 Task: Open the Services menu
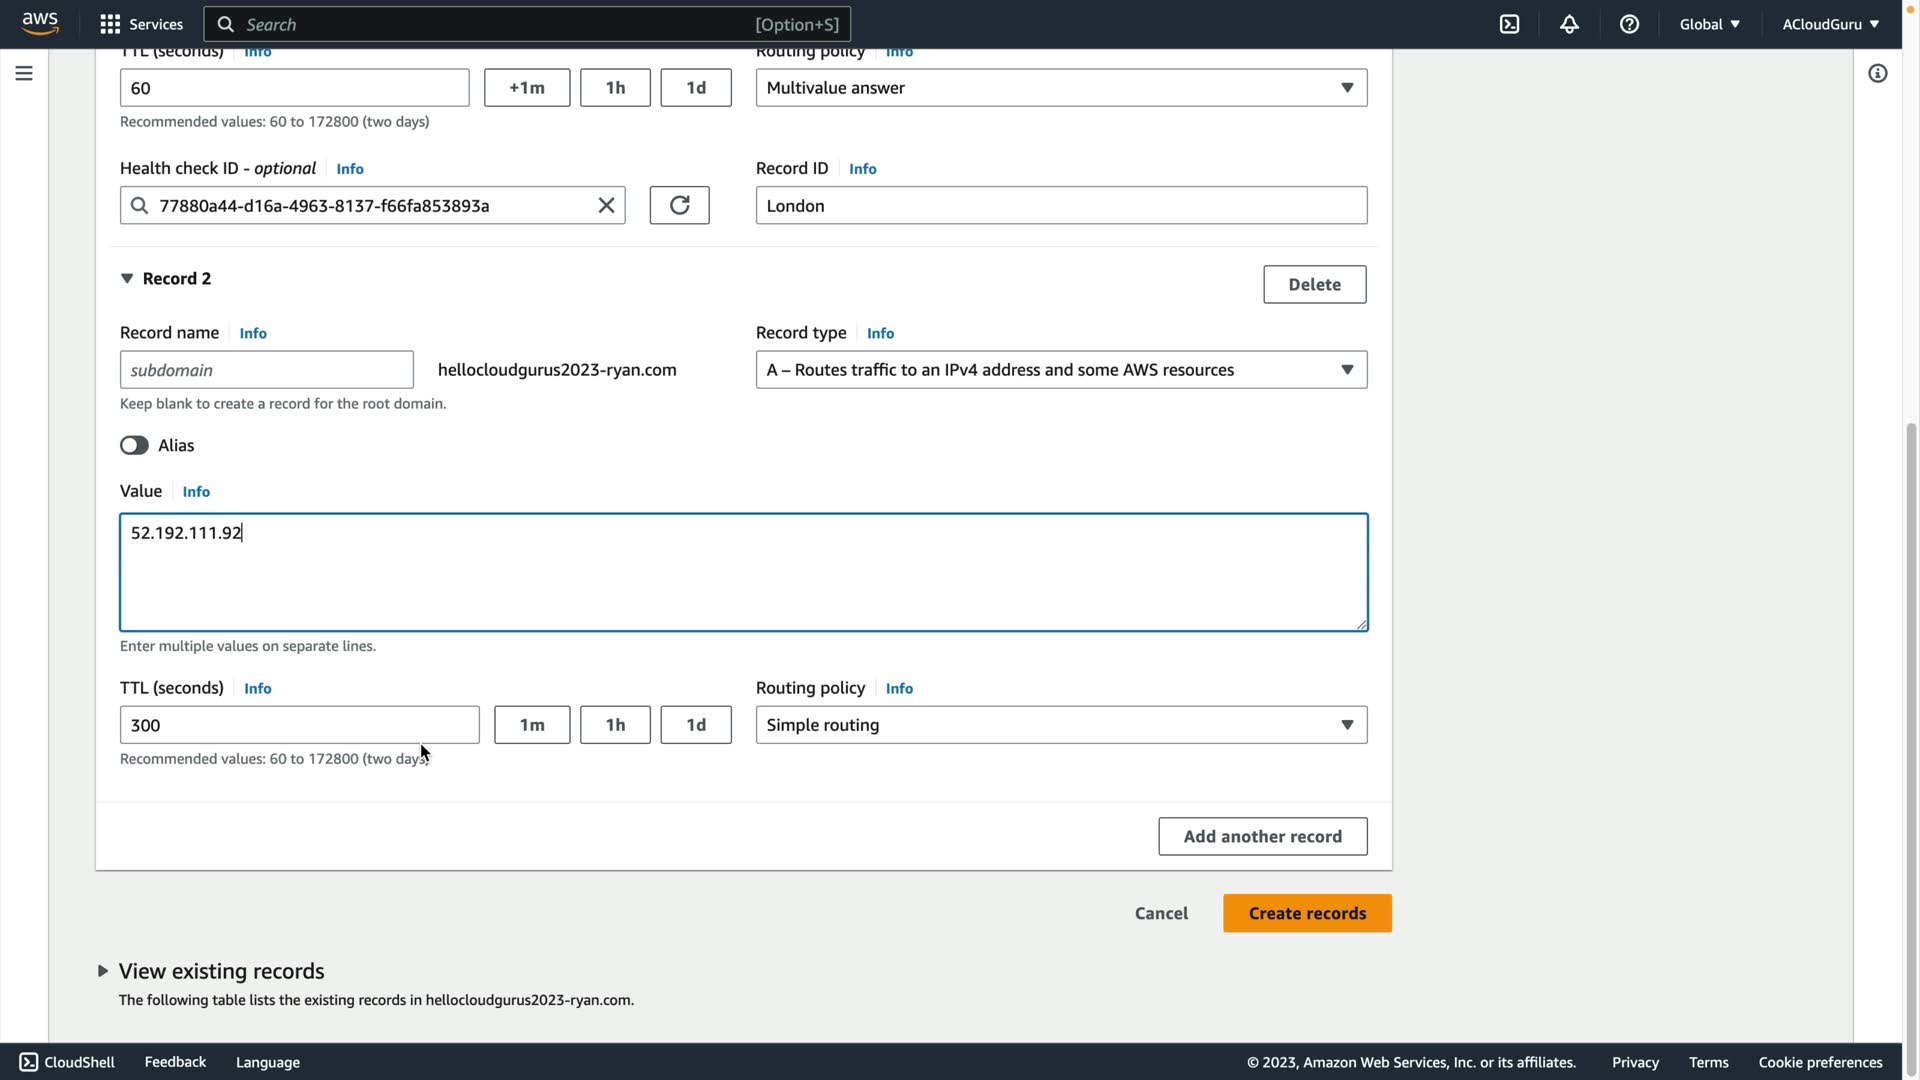(141, 24)
